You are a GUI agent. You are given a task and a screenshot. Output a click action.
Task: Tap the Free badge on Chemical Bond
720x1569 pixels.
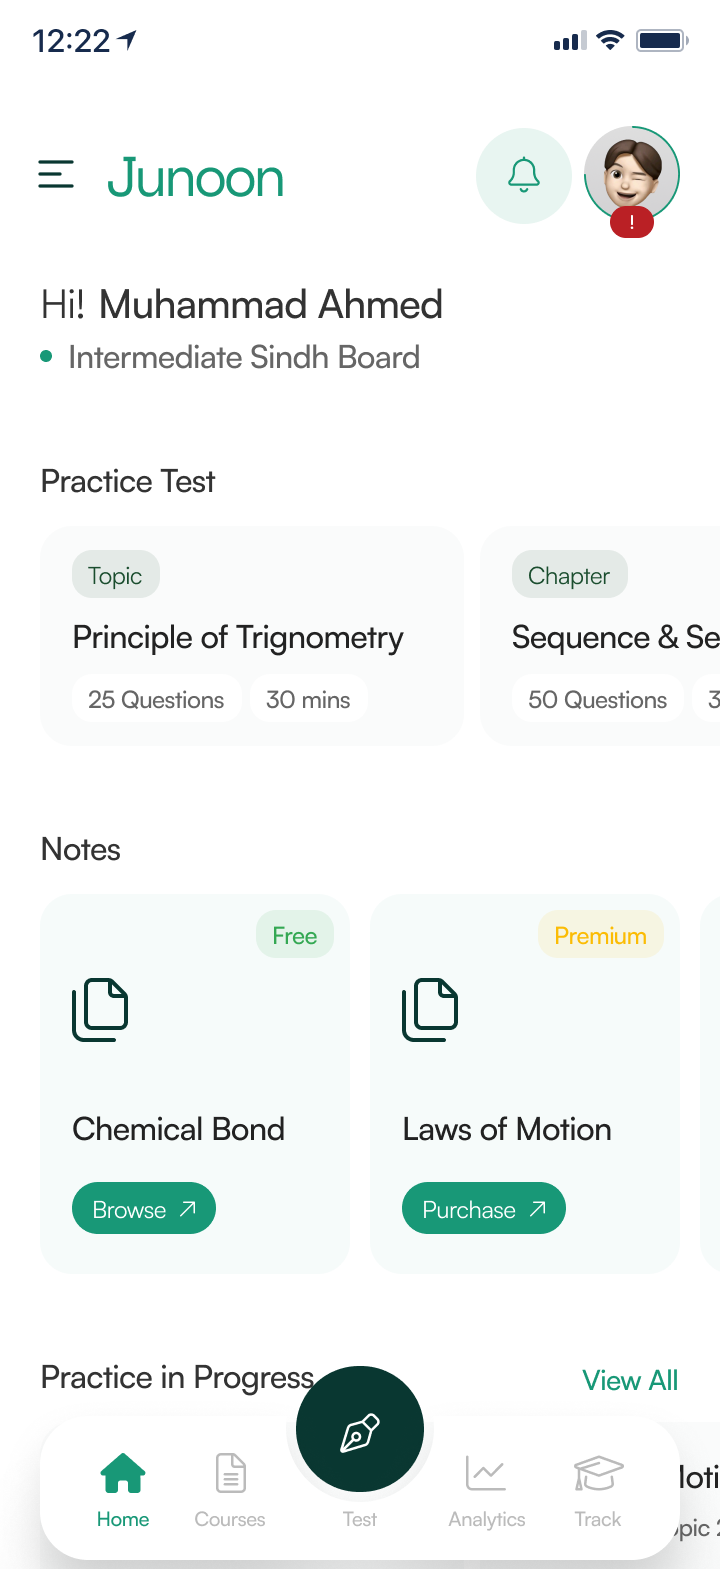[295, 935]
